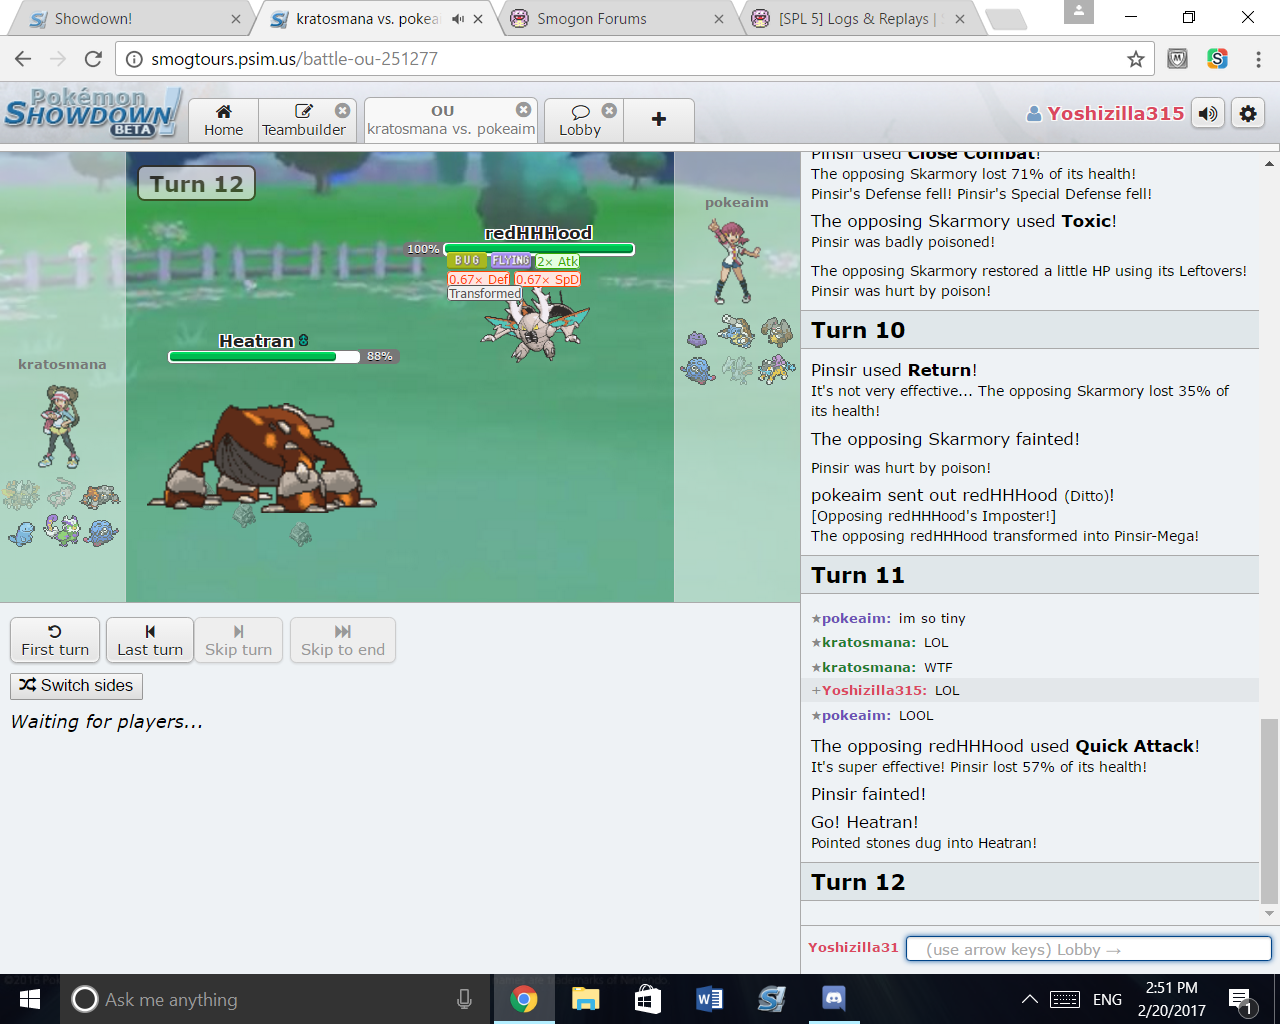Open the Teambuilder tab
This screenshot has width=1280, height=1024.
304,120
